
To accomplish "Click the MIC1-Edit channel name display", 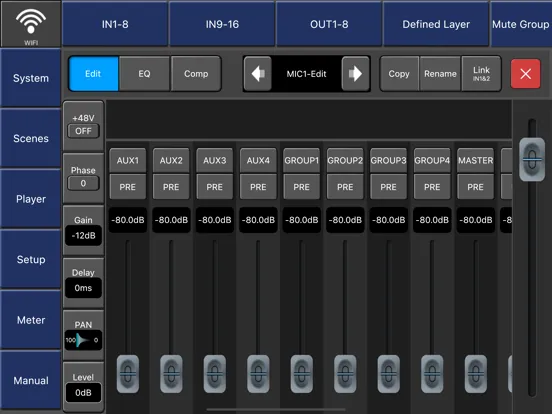I will [306, 74].
